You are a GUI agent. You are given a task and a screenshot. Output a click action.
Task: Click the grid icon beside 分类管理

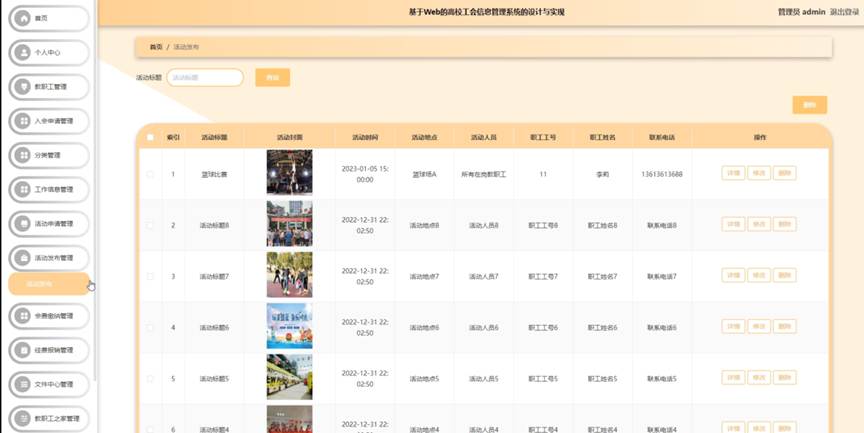[23, 155]
